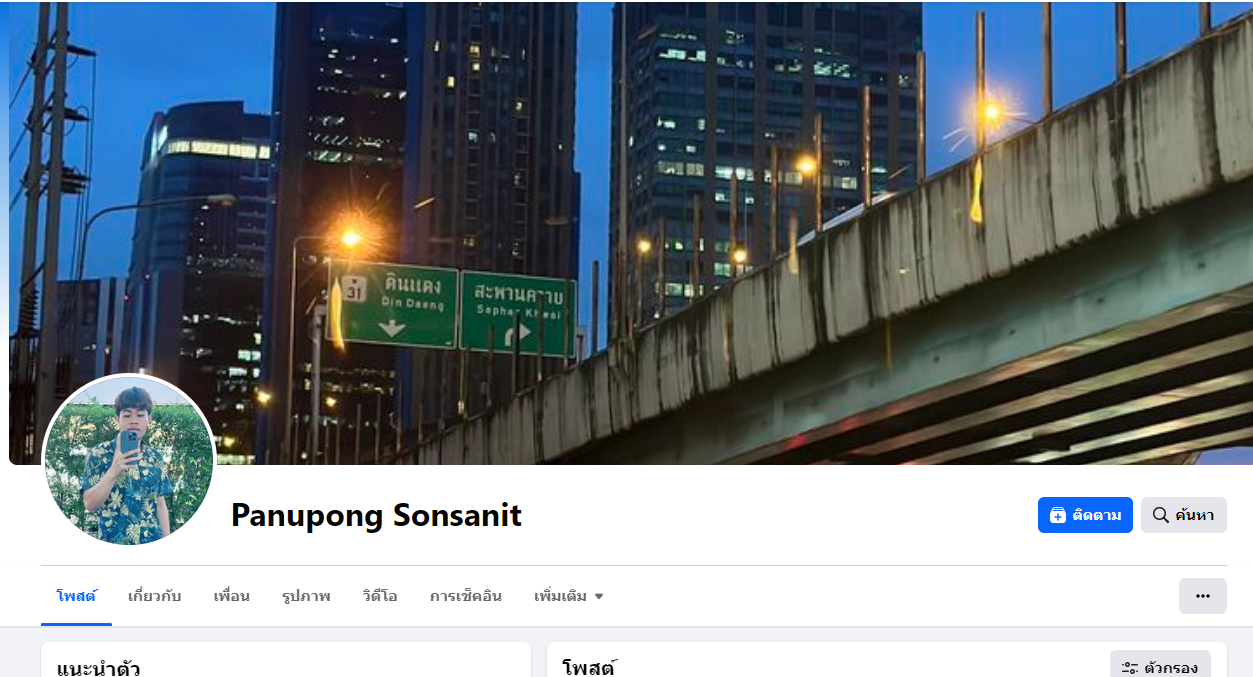The height and width of the screenshot is (677, 1253).
Task: Expand the เพิ่มเติม more menu
Action: (569, 596)
